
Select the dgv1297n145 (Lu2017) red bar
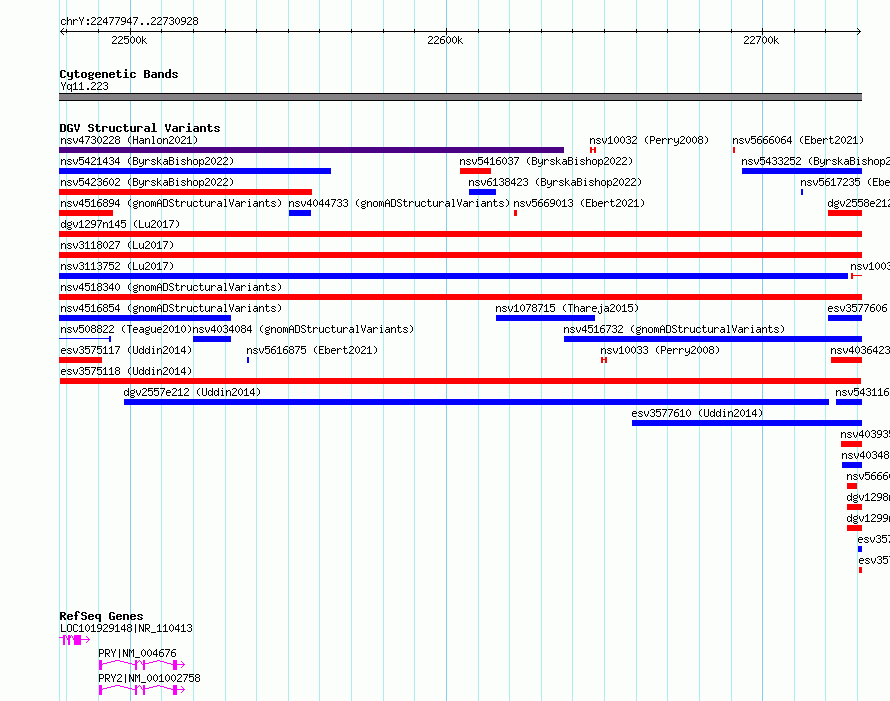point(460,234)
